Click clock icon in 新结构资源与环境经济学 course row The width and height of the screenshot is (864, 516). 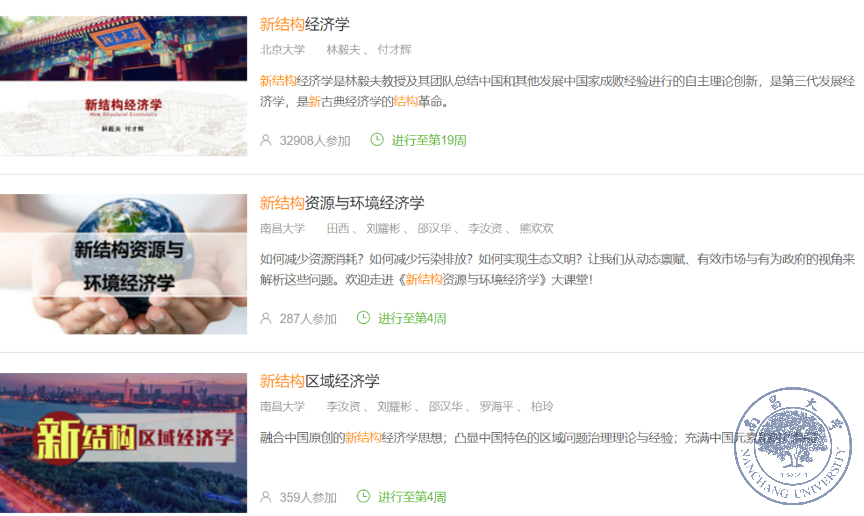coord(363,318)
